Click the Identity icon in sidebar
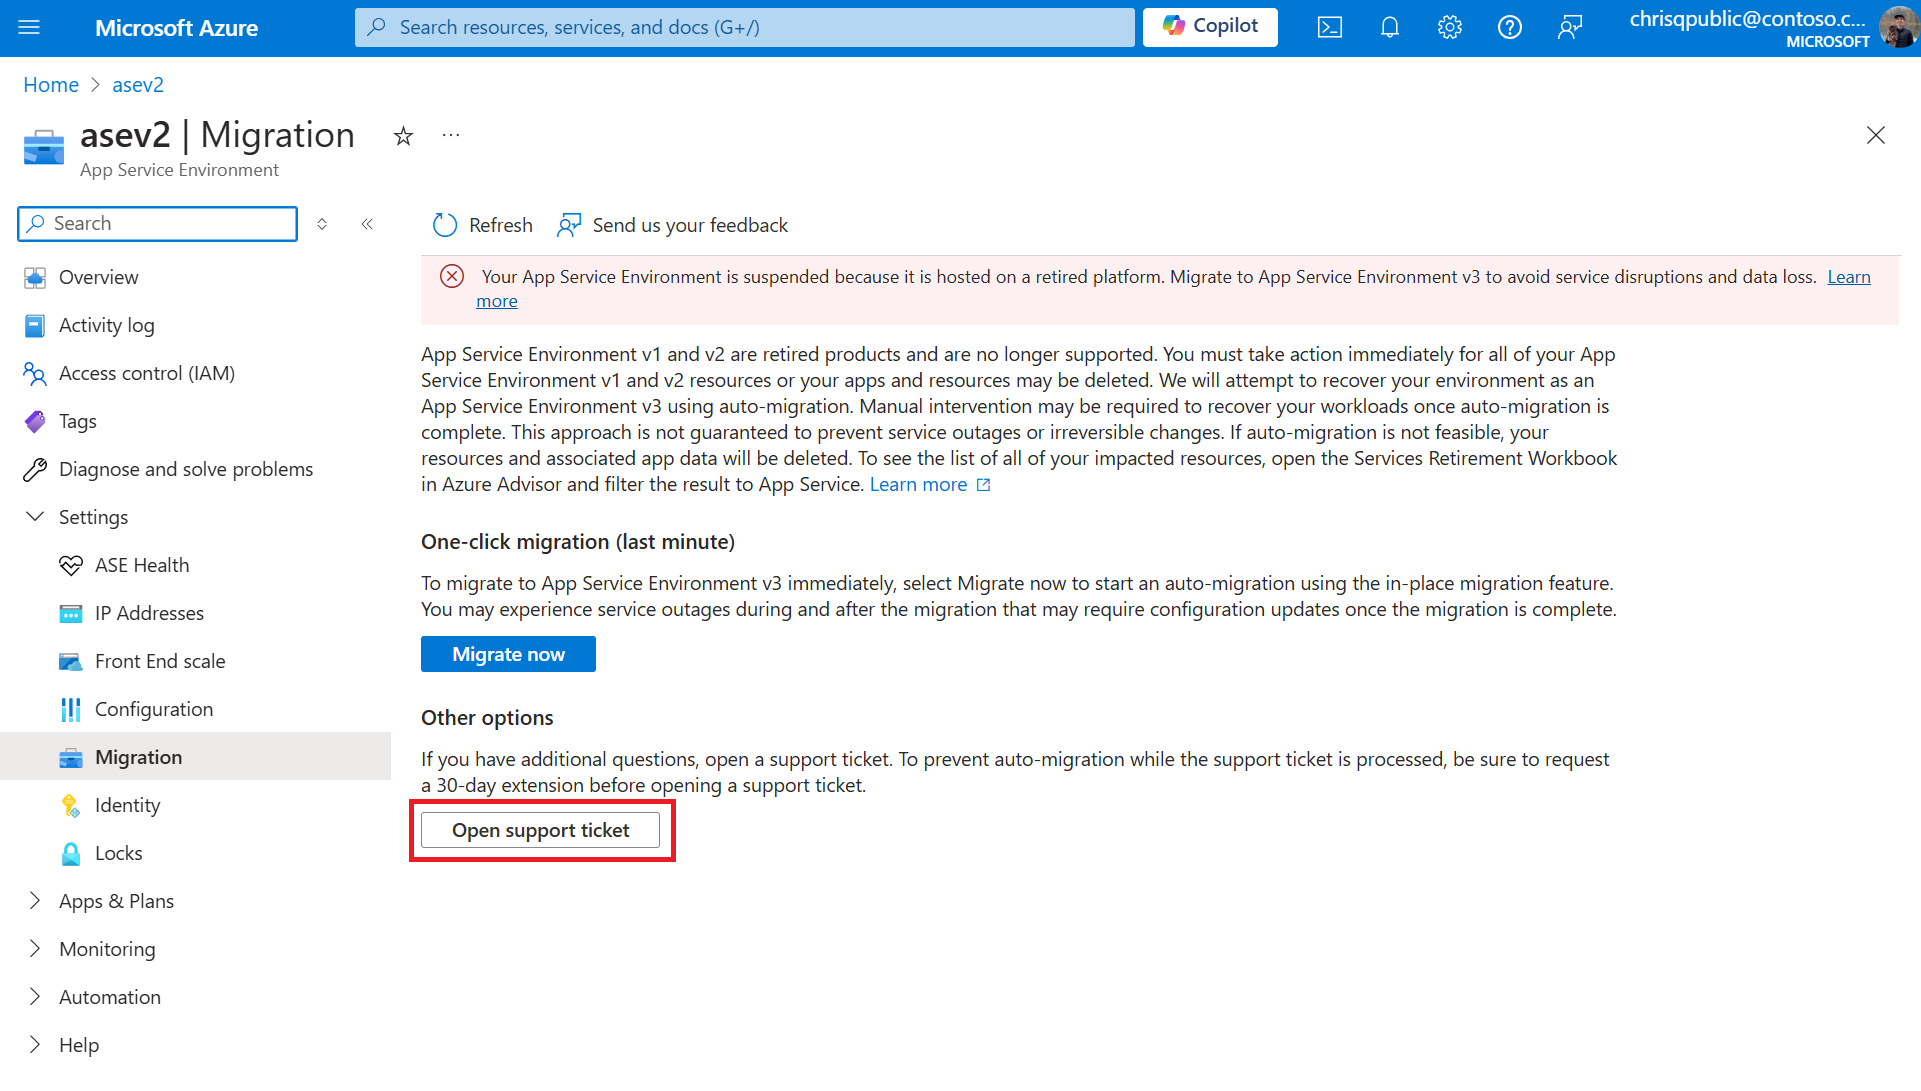Viewport: 1921px width, 1091px height. (x=70, y=805)
